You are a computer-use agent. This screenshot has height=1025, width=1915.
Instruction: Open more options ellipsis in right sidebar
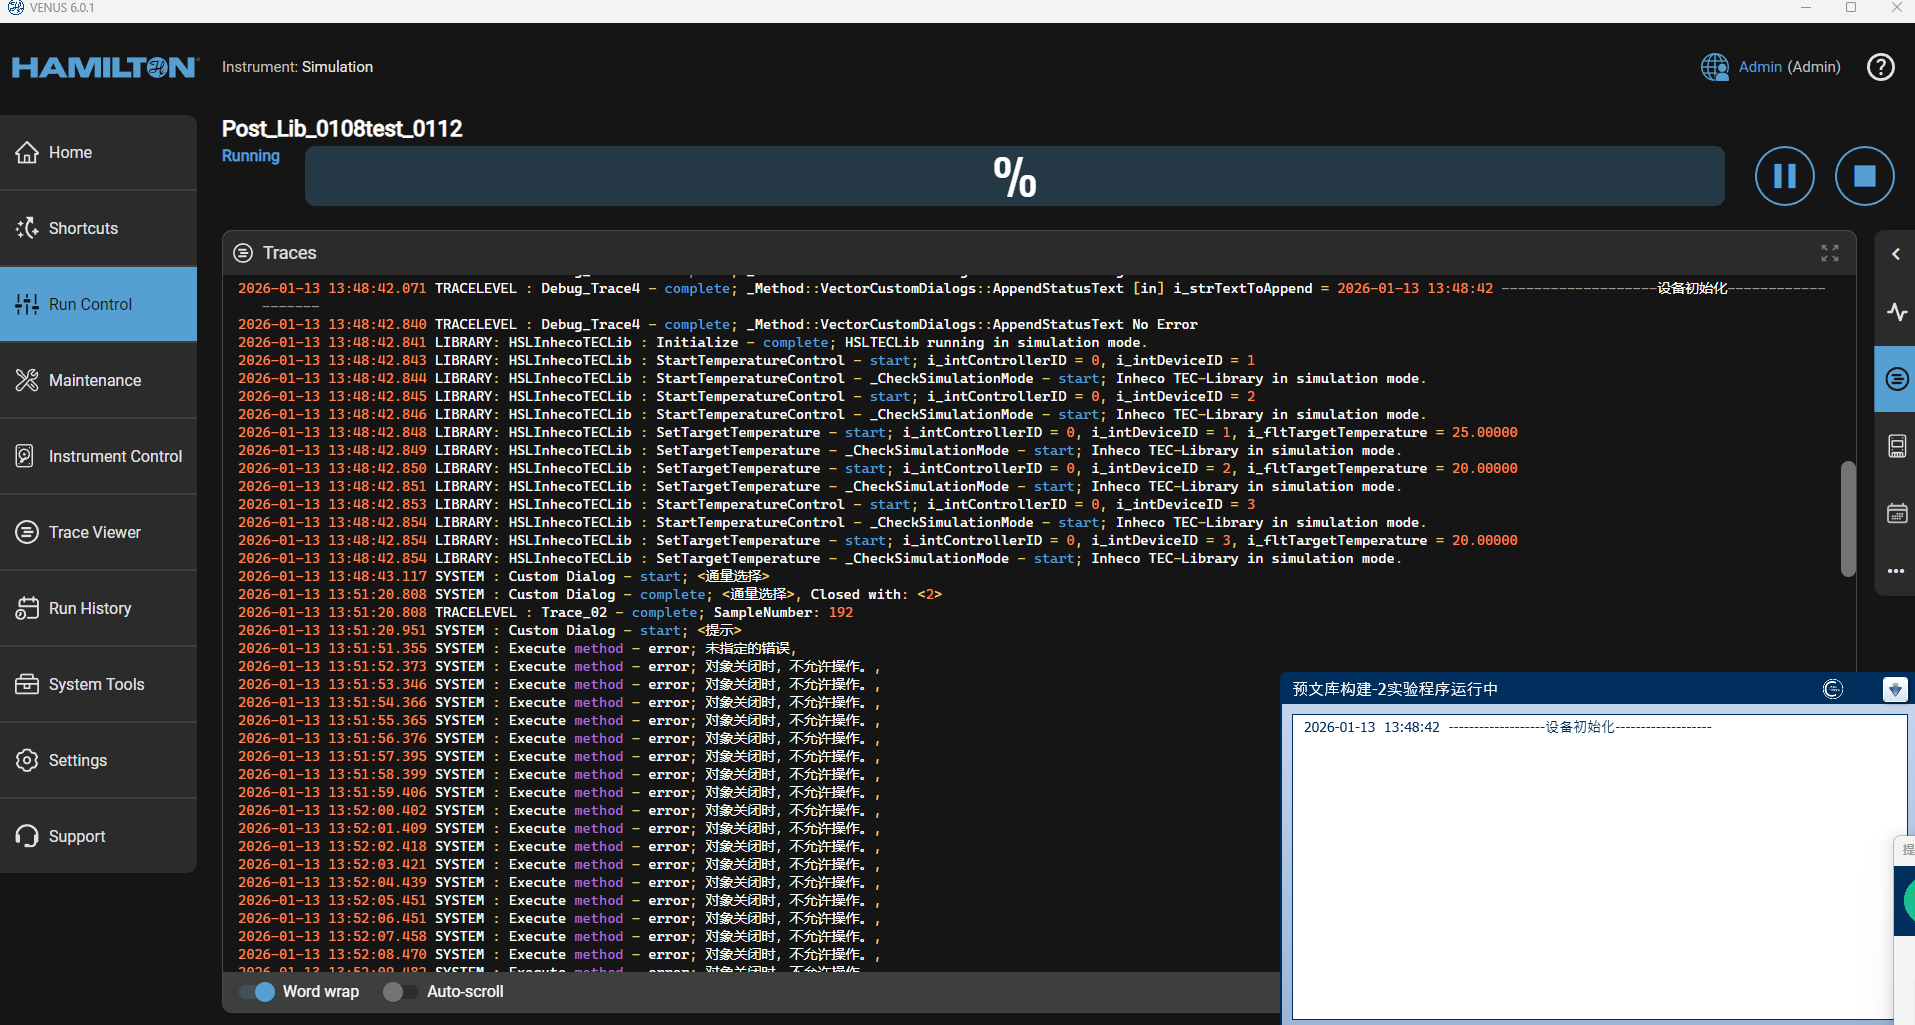(1896, 571)
